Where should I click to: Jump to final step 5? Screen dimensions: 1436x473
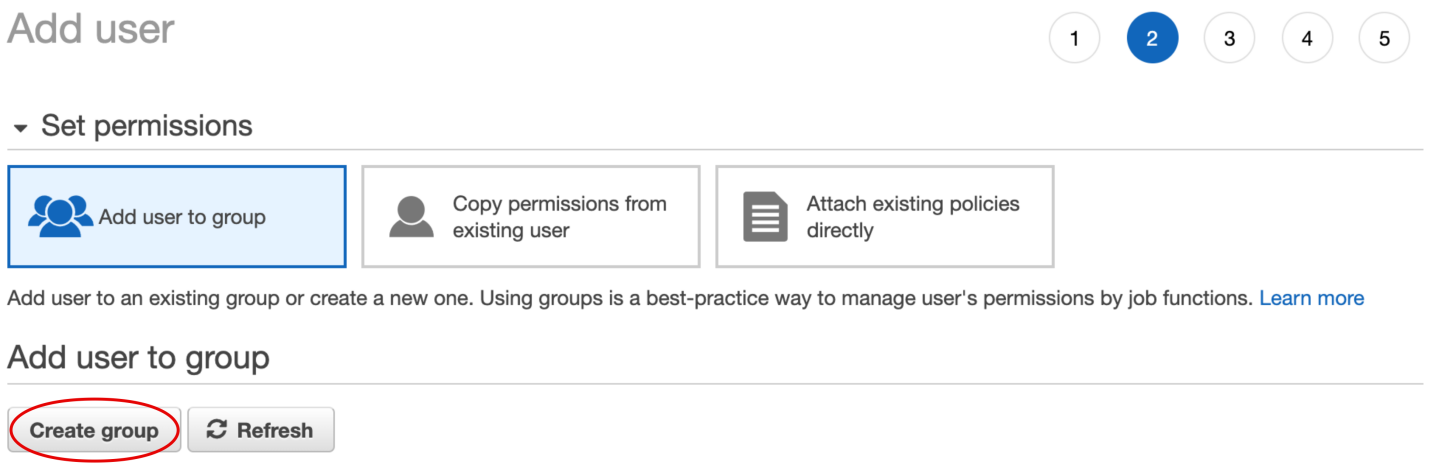pos(1384,38)
